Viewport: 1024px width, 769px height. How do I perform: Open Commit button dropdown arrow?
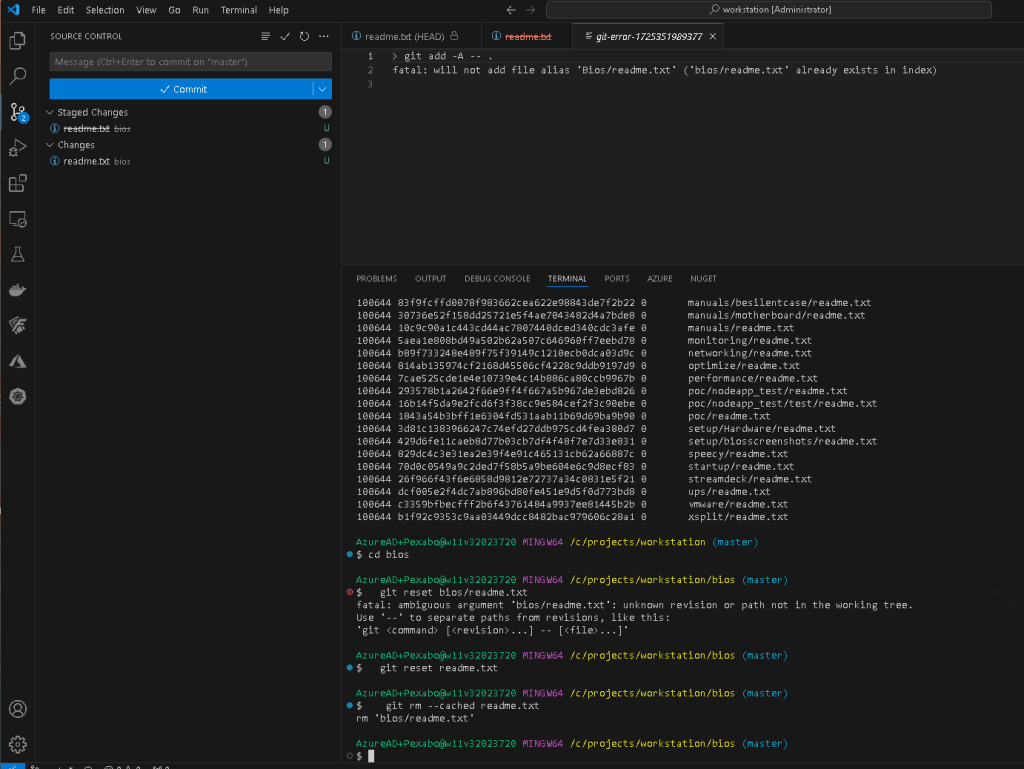coord(323,89)
